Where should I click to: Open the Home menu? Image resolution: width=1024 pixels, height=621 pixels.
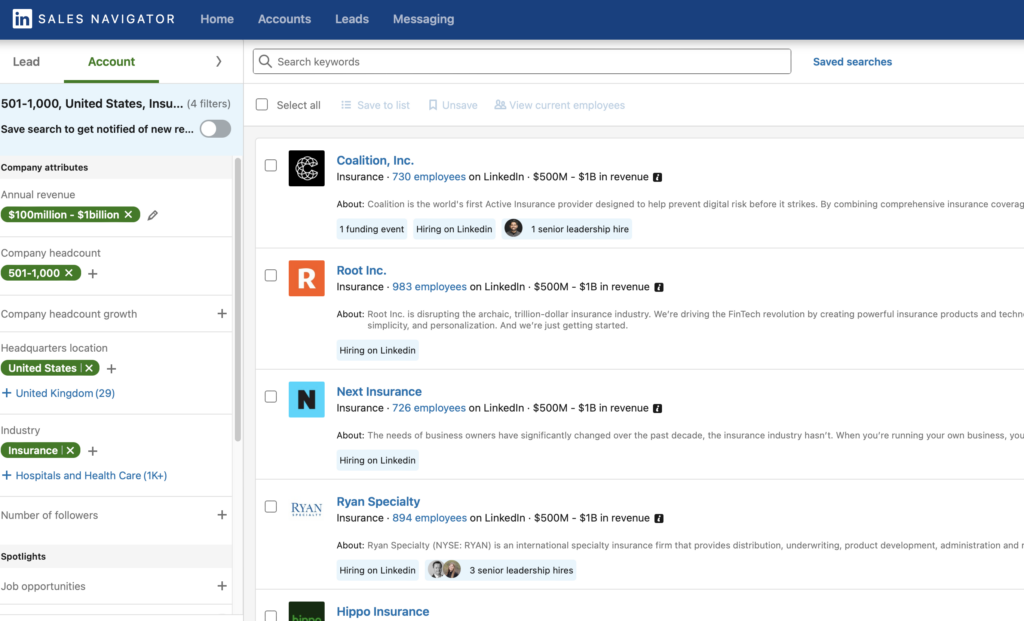pyautogui.click(x=217, y=19)
